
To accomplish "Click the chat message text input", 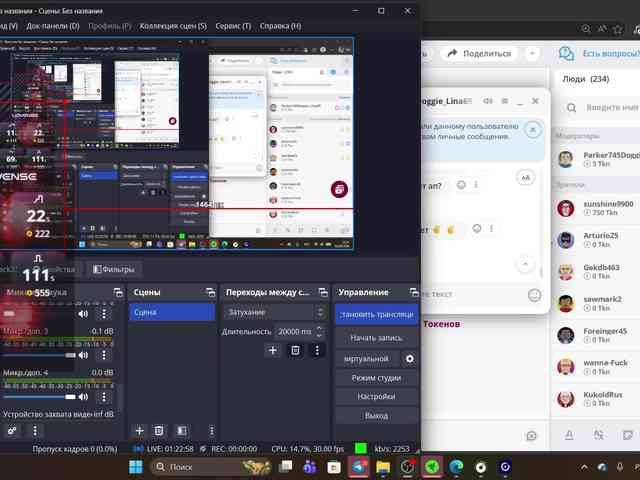I will (x=473, y=294).
